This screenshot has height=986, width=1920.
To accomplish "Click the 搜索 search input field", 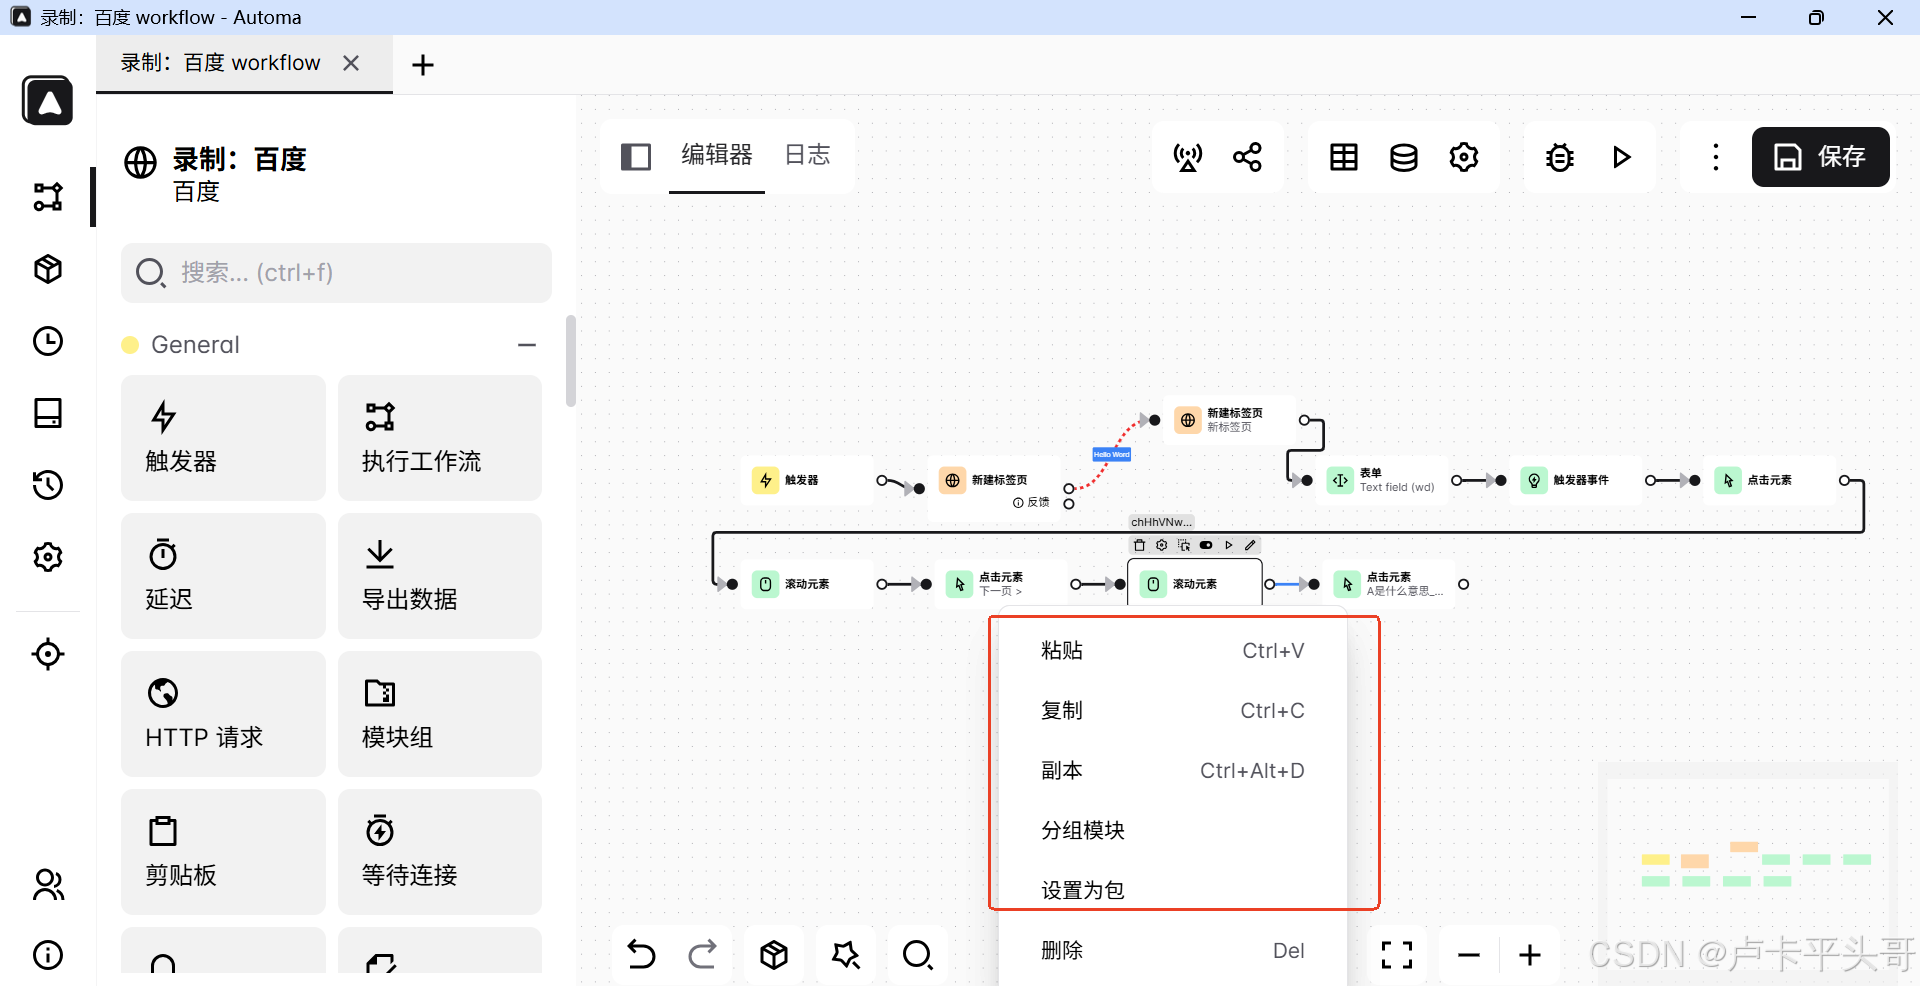I will 335,272.
